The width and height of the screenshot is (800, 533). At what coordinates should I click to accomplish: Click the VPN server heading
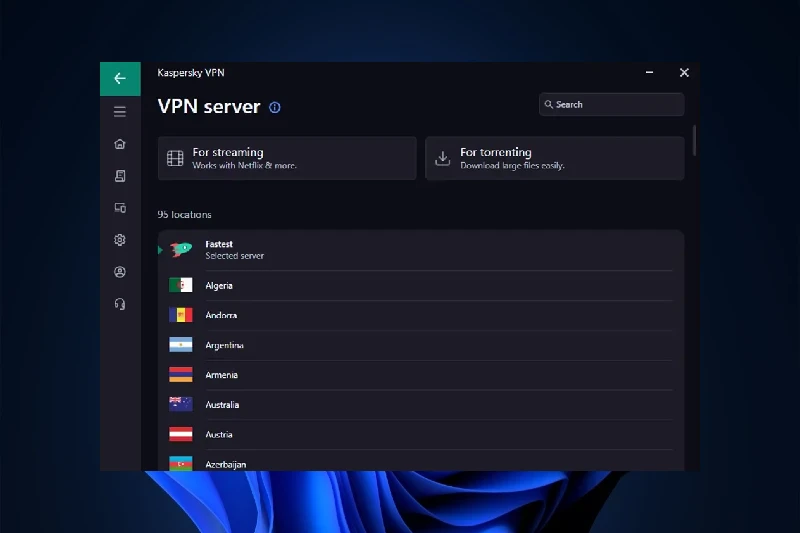pos(209,106)
